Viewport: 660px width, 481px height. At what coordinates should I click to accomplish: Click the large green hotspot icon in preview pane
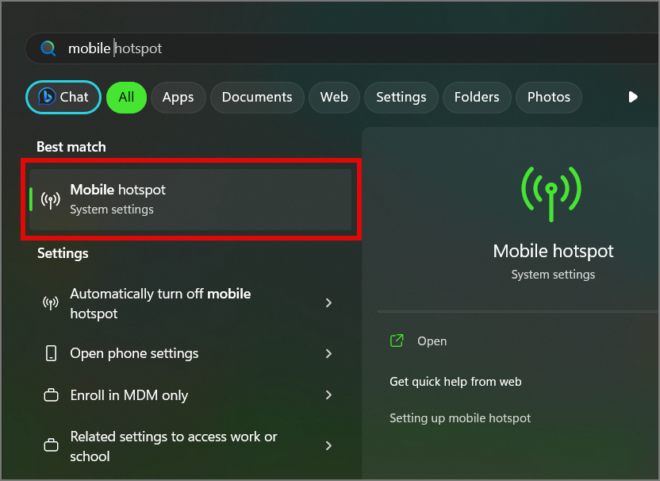click(551, 194)
